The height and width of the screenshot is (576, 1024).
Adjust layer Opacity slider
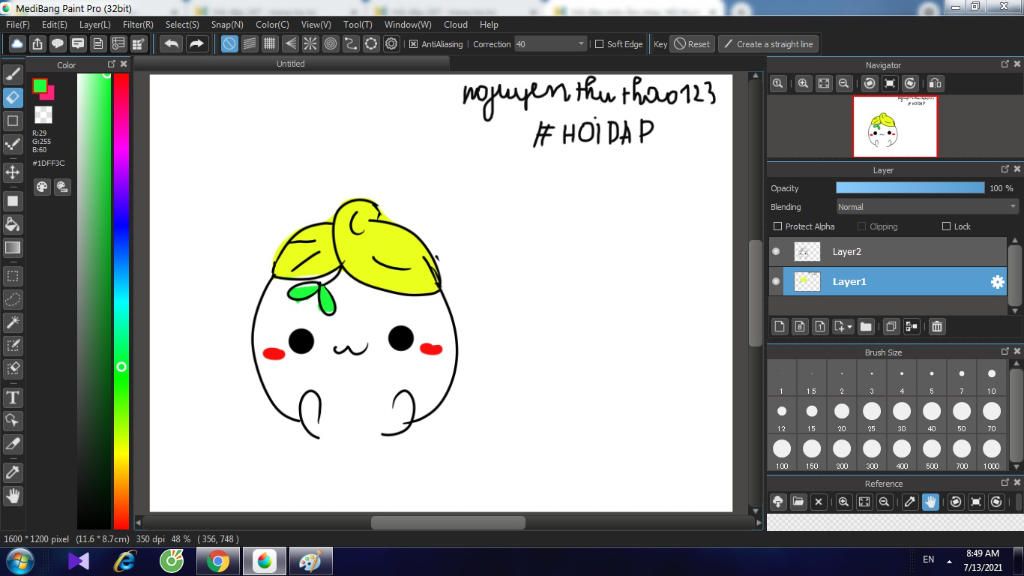tap(910, 188)
